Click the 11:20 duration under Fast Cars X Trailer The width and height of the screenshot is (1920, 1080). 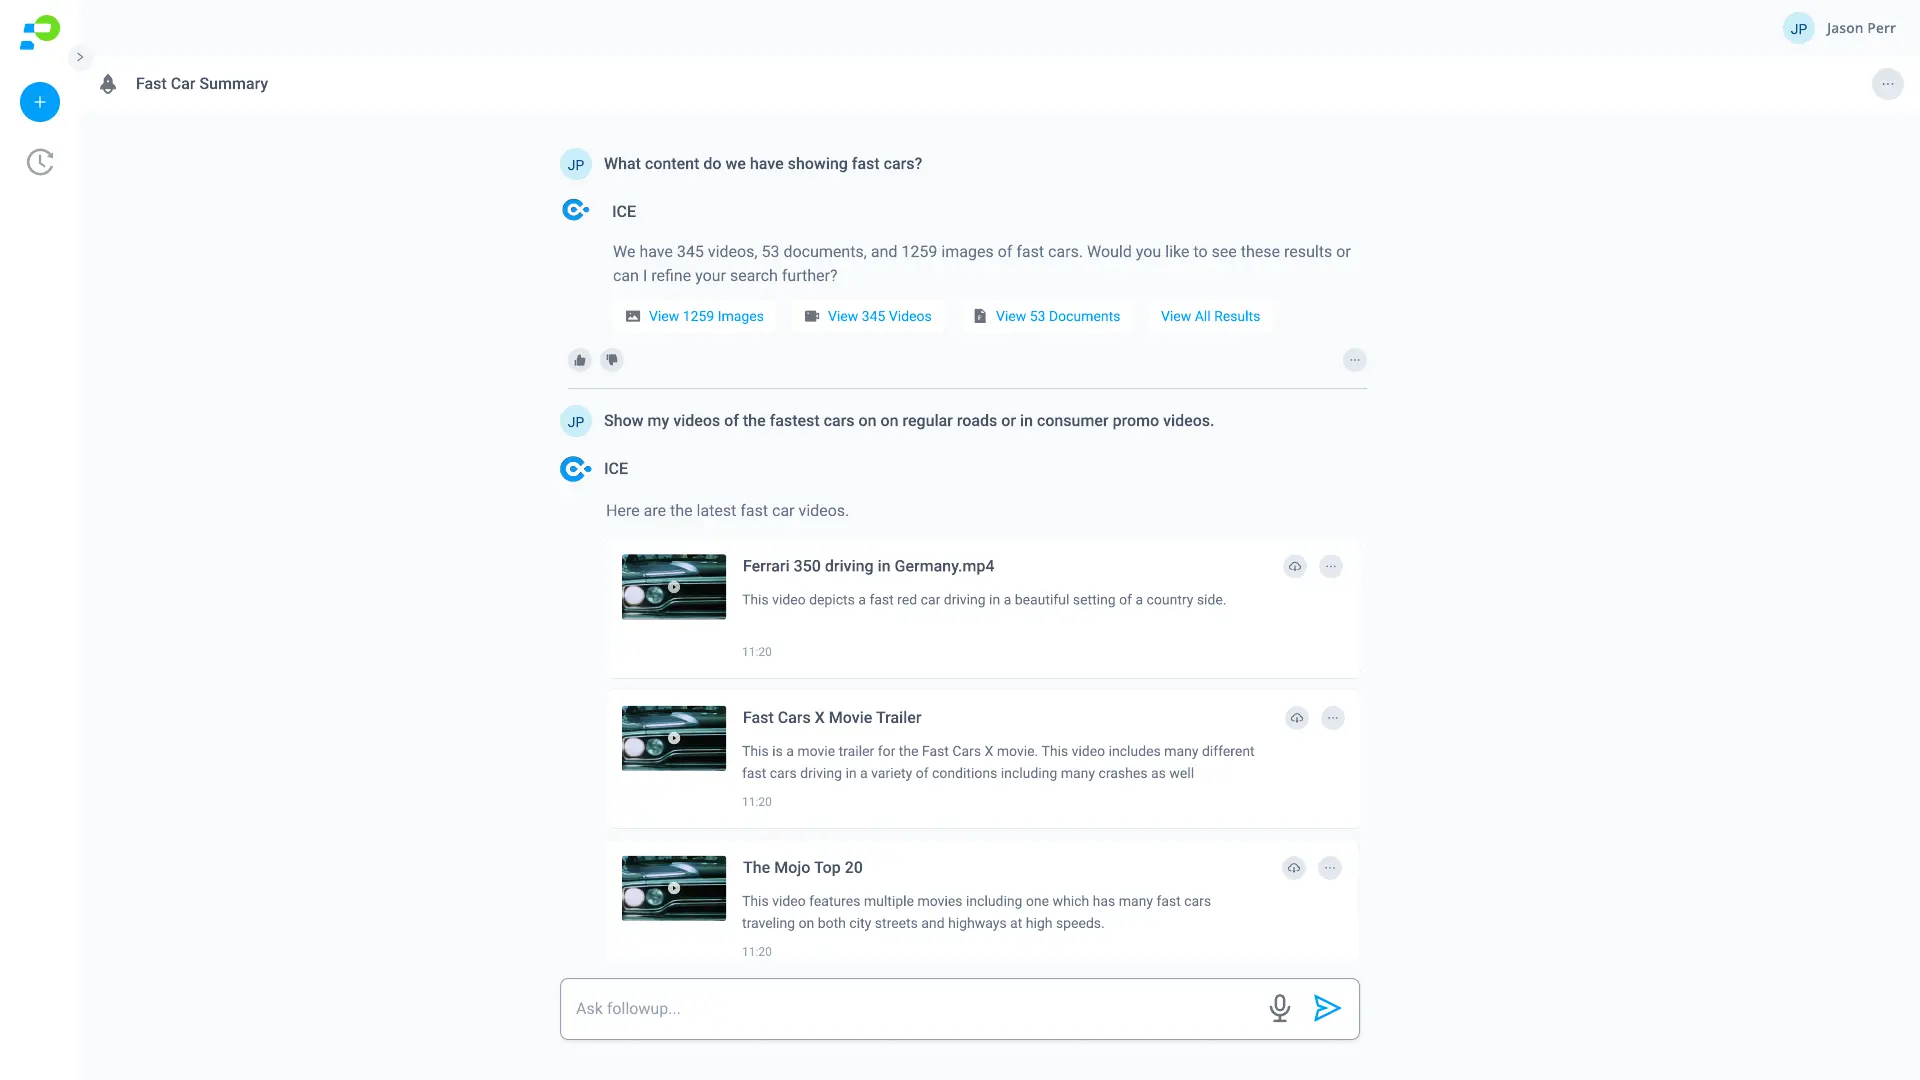[757, 802]
